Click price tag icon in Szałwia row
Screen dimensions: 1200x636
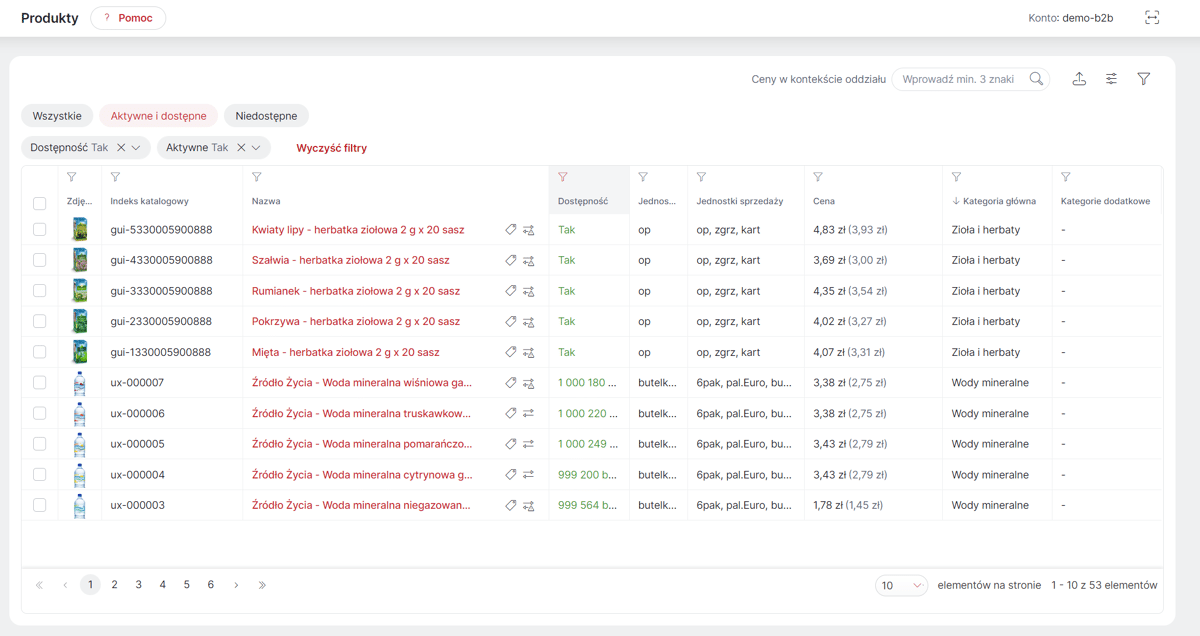pos(511,260)
